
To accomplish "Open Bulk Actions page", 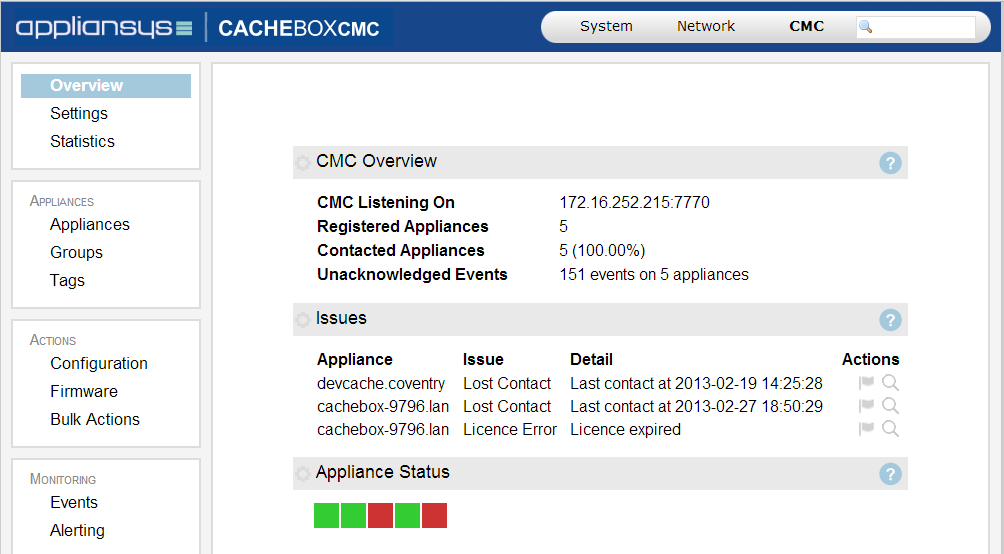I will tap(95, 420).
